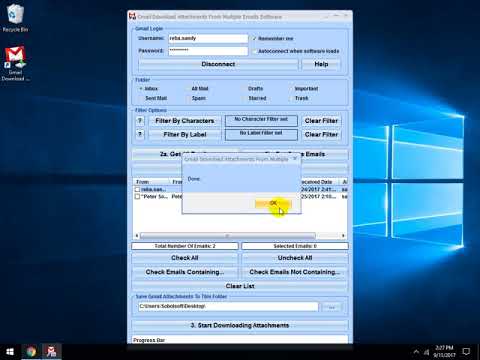Show hidden system tray icons

(x=416, y=352)
